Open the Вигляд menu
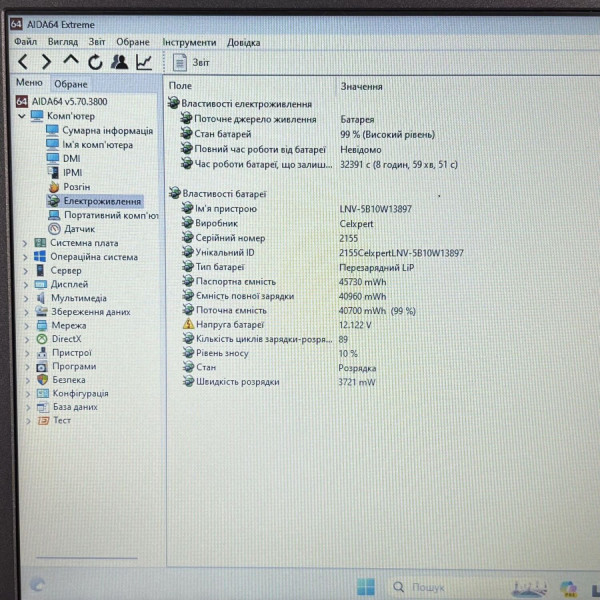The height and width of the screenshot is (600, 600). coord(63,42)
